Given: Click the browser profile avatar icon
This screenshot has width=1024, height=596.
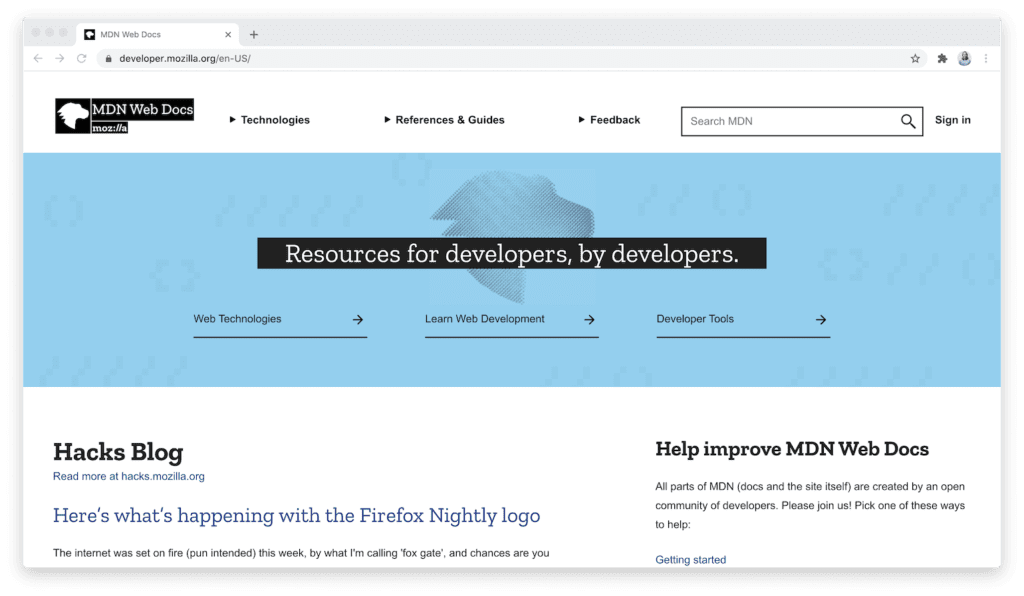Looking at the screenshot, I should tap(964, 58).
